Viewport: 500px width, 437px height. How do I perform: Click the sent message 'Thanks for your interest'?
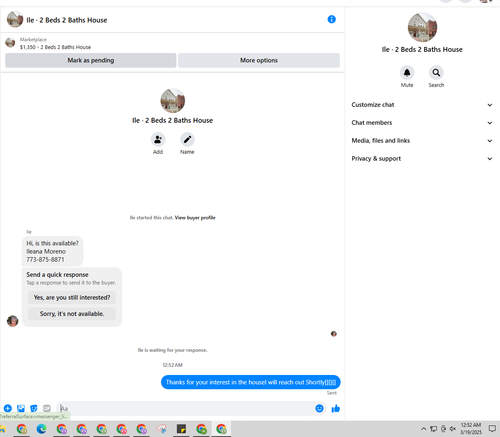point(251,382)
